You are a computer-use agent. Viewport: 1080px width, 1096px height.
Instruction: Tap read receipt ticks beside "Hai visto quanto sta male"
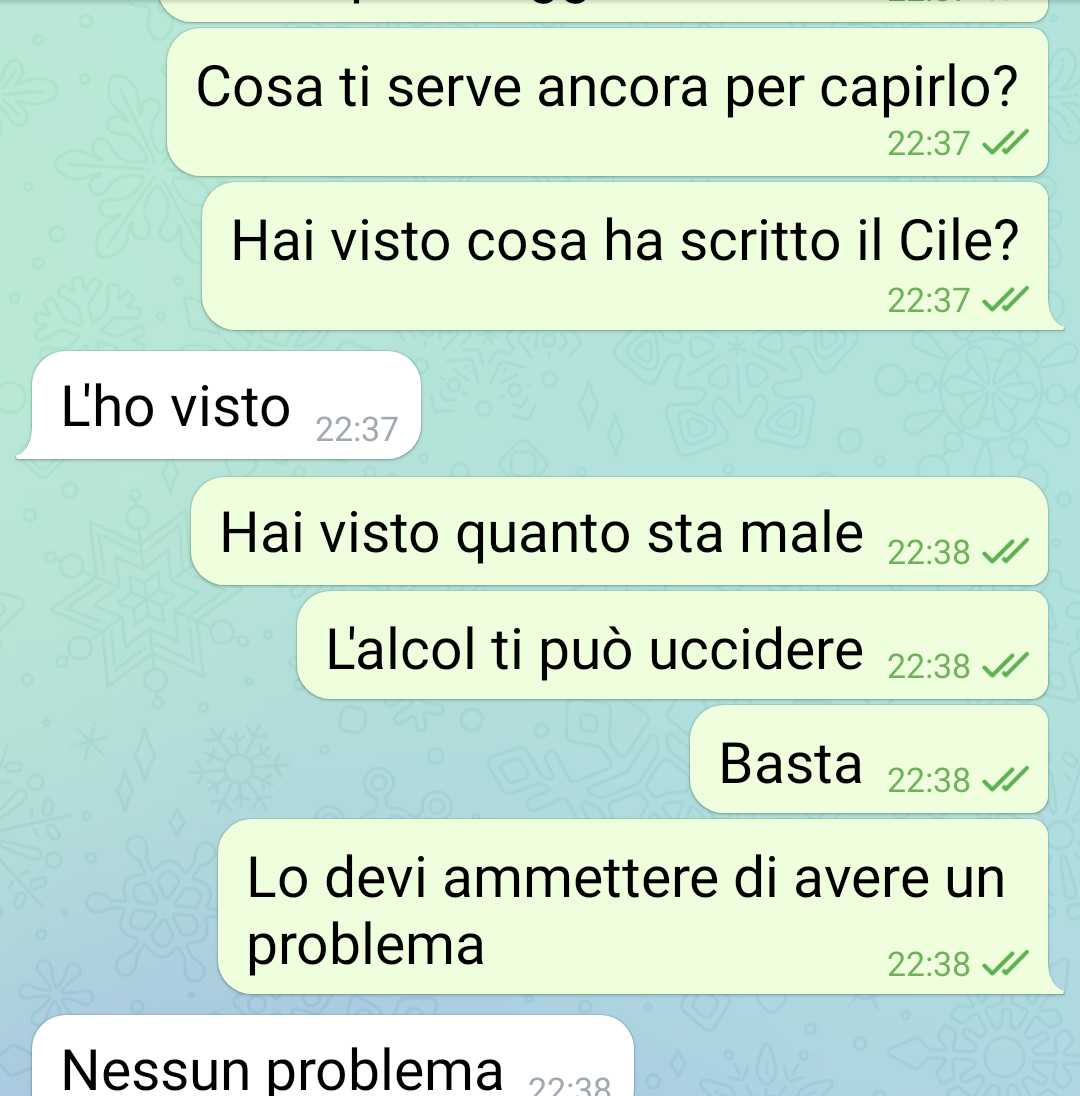click(1005, 551)
